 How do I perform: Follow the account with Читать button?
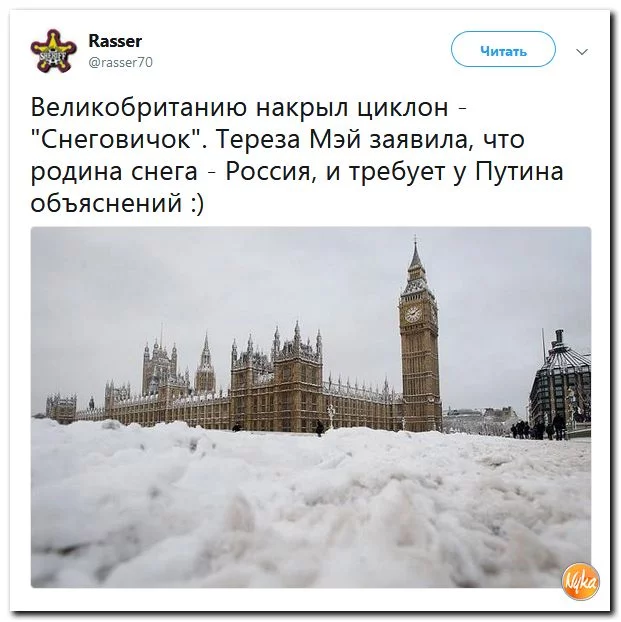coord(503,49)
